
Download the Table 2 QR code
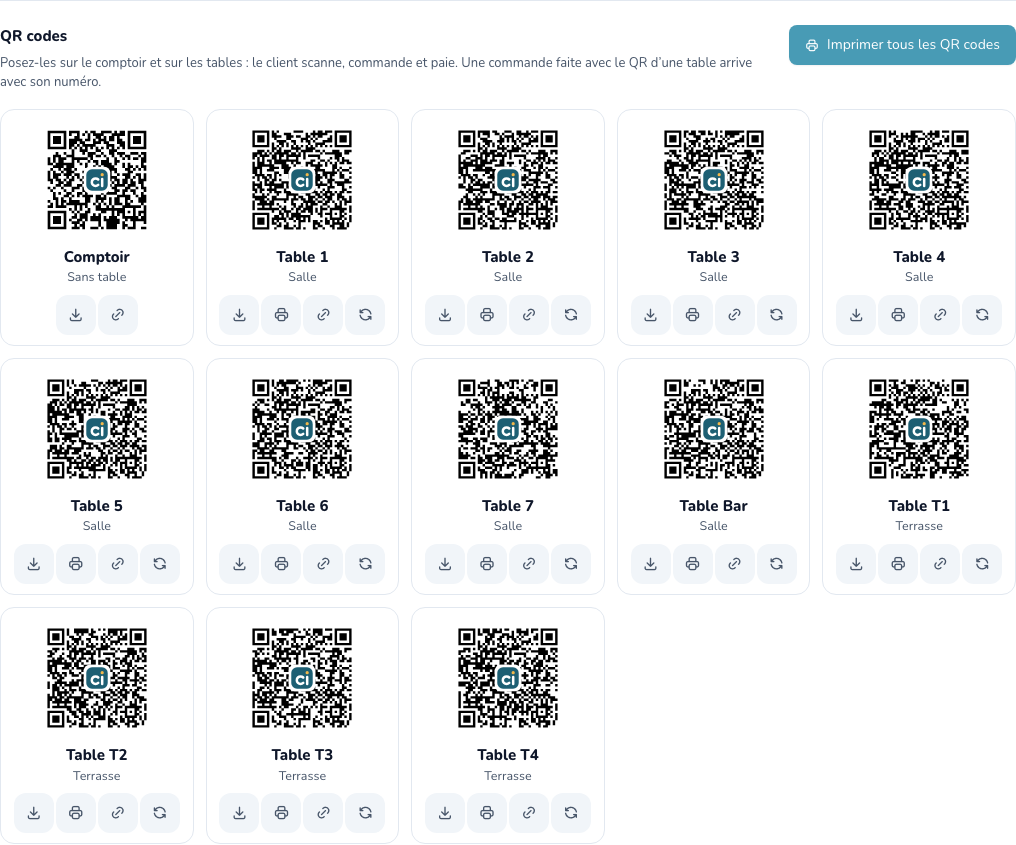[445, 315]
